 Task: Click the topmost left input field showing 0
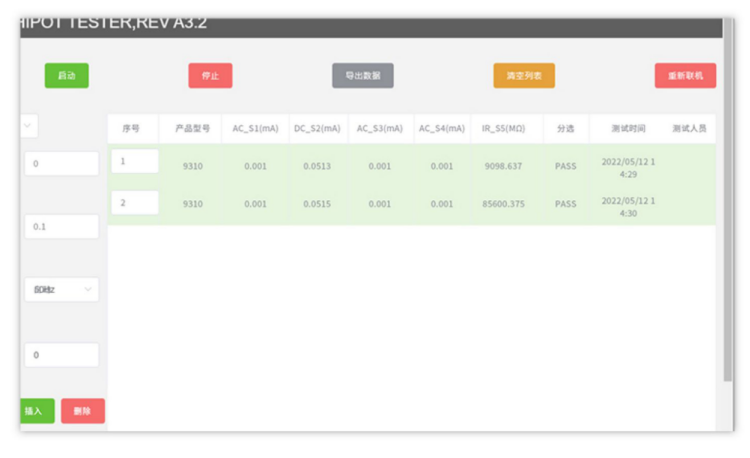tap(61, 163)
